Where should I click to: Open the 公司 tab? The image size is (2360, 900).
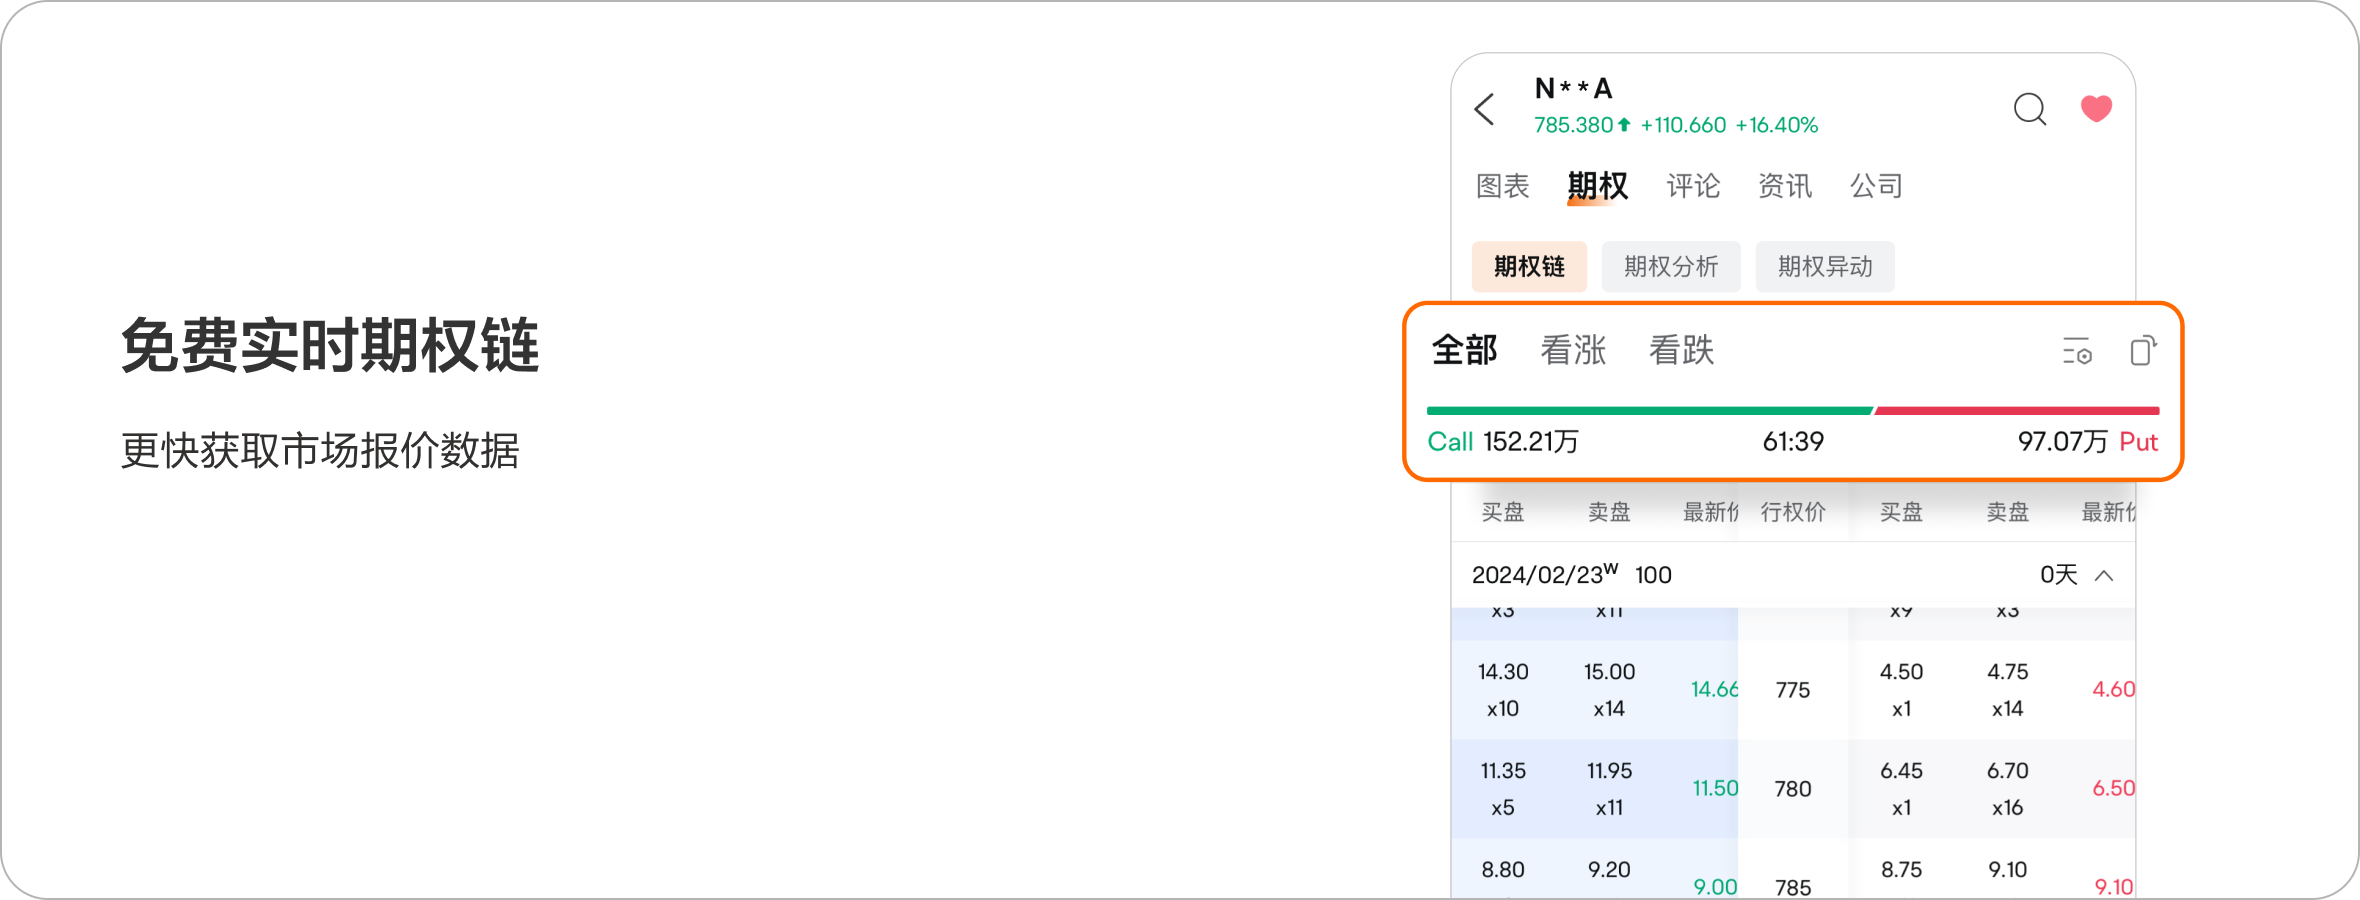(x=1876, y=186)
